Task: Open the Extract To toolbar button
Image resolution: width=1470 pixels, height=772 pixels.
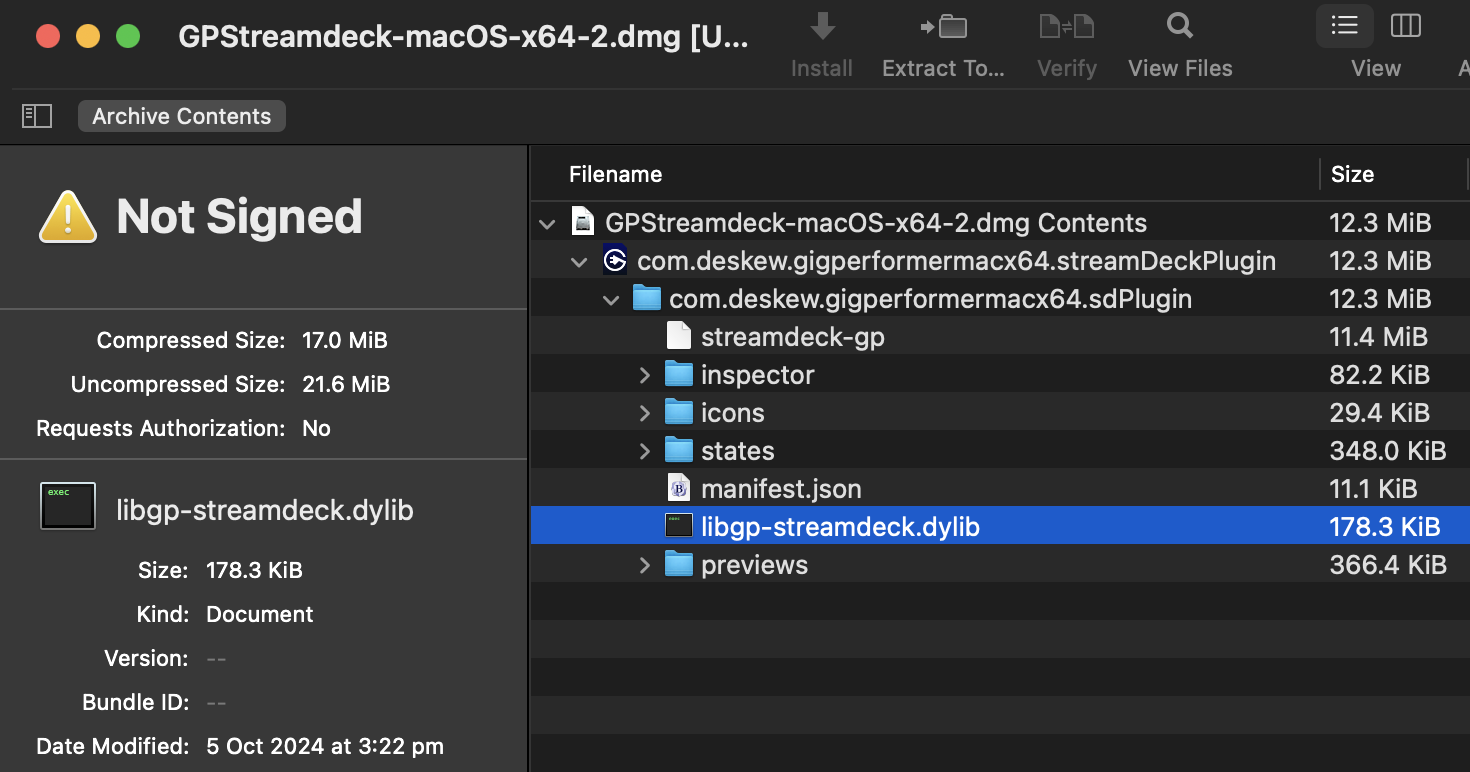Action: pyautogui.click(x=942, y=28)
